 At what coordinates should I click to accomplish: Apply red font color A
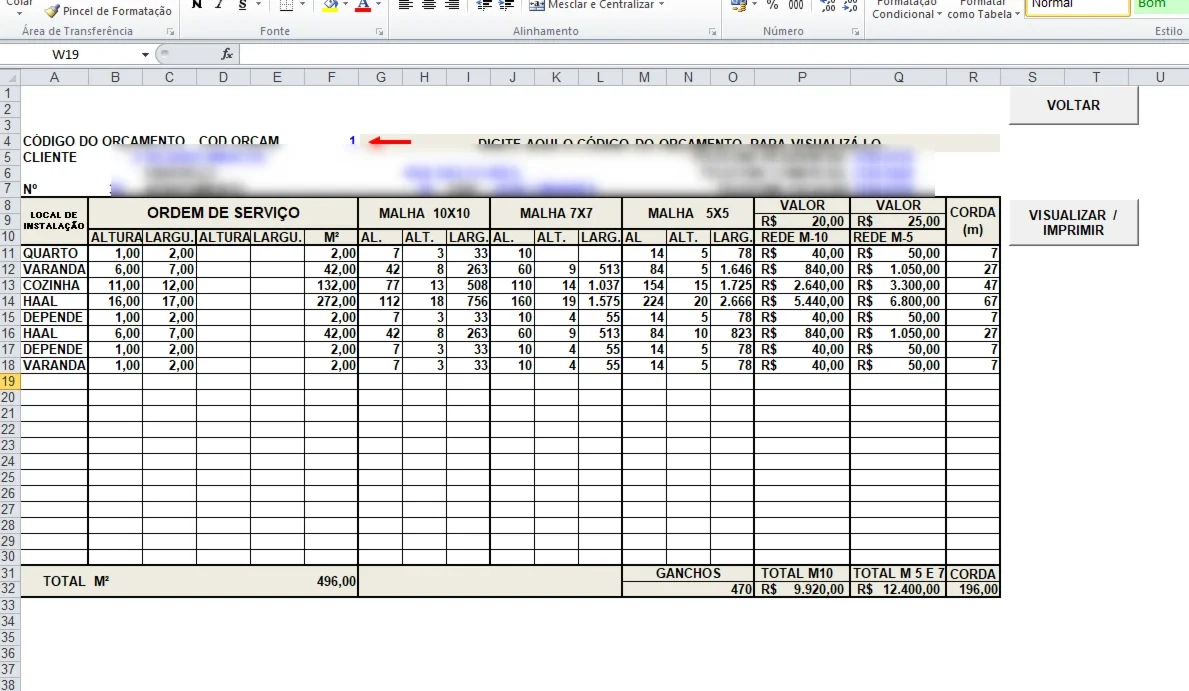(x=363, y=5)
